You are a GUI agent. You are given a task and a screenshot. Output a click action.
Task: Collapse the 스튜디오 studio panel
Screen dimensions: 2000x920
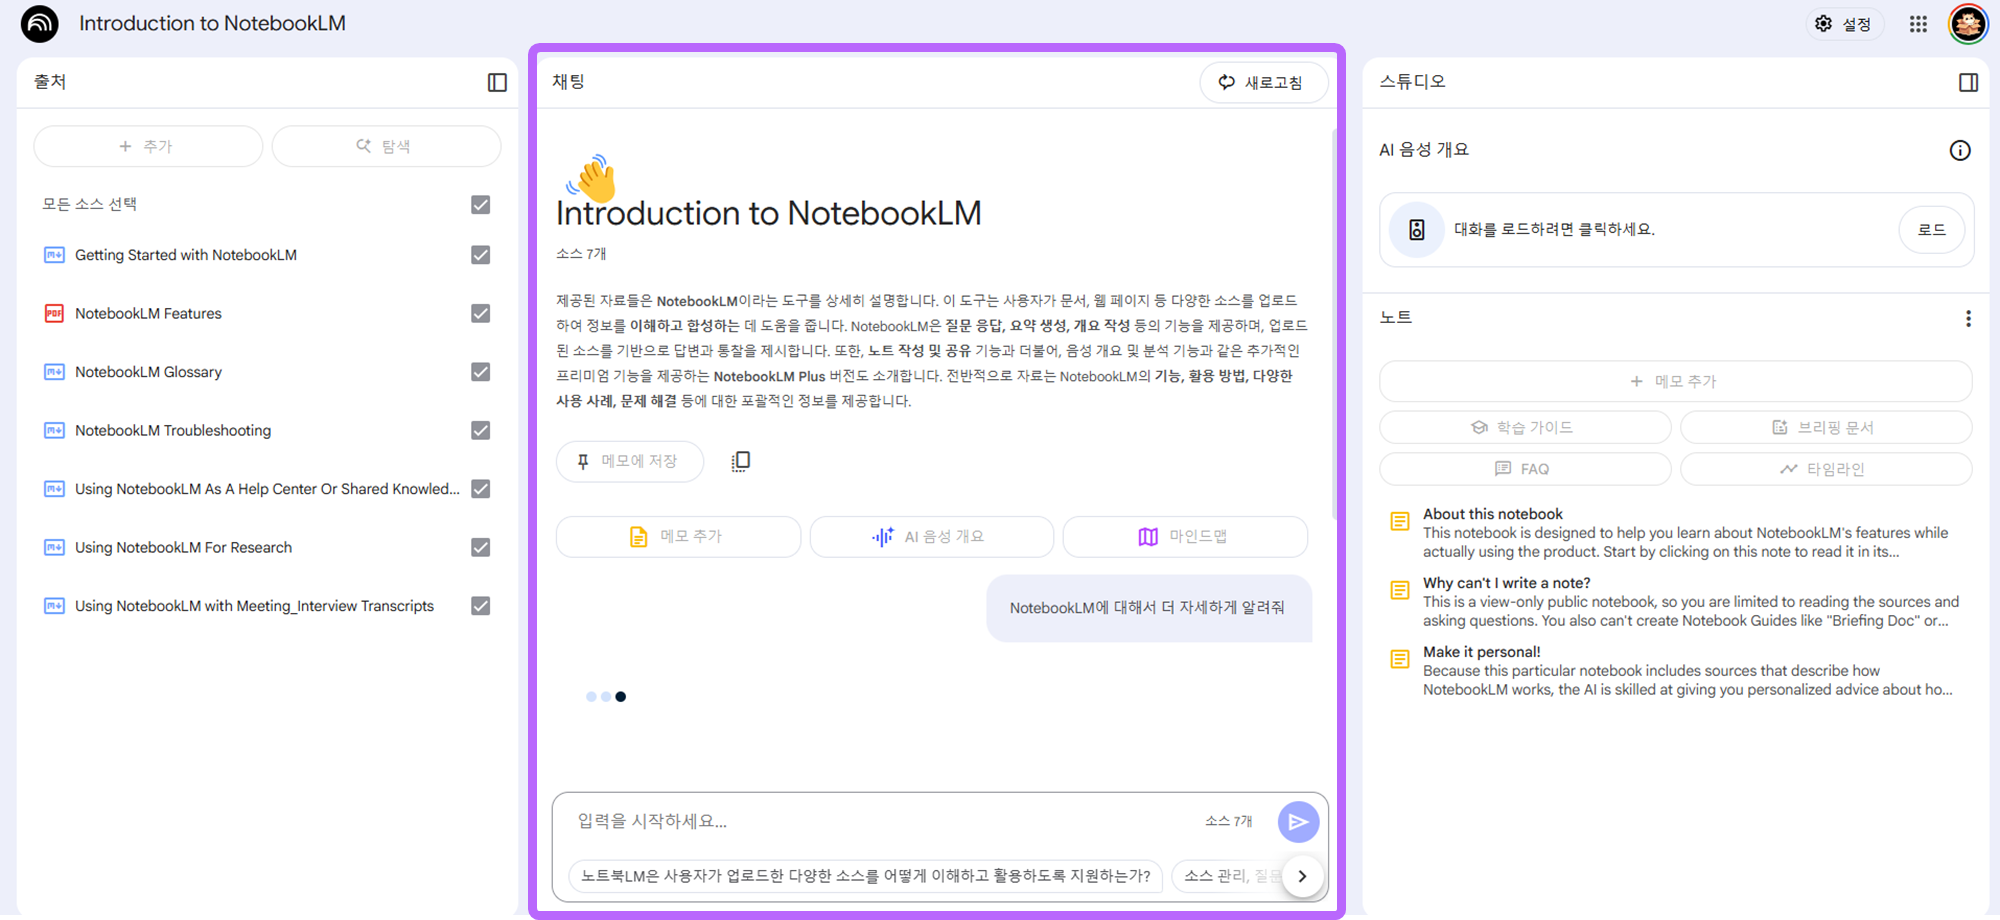coord(1968,82)
